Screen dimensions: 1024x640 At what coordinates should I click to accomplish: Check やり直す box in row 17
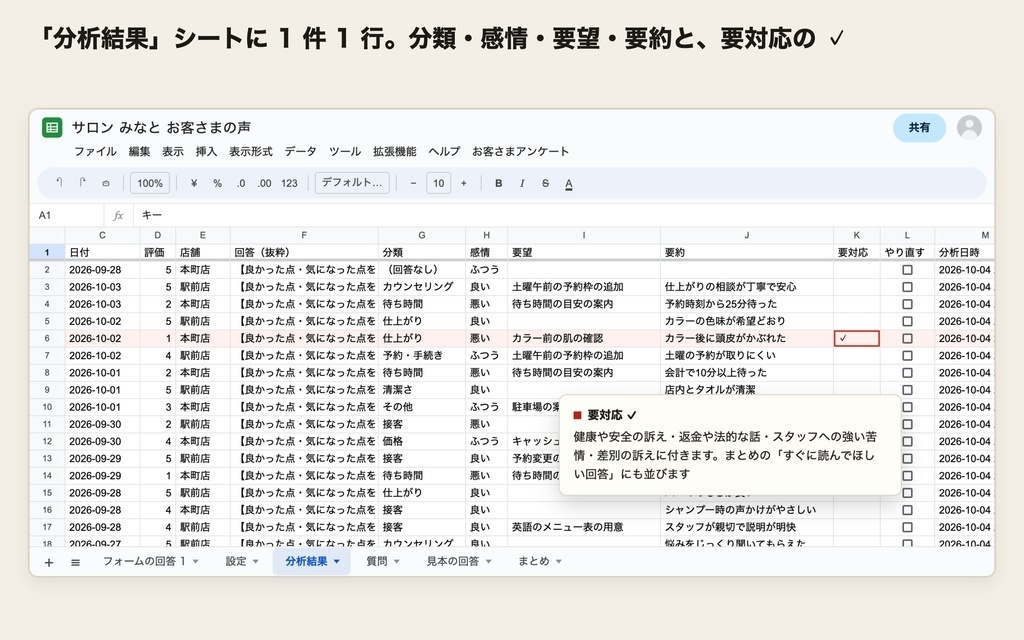(x=907, y=527)
